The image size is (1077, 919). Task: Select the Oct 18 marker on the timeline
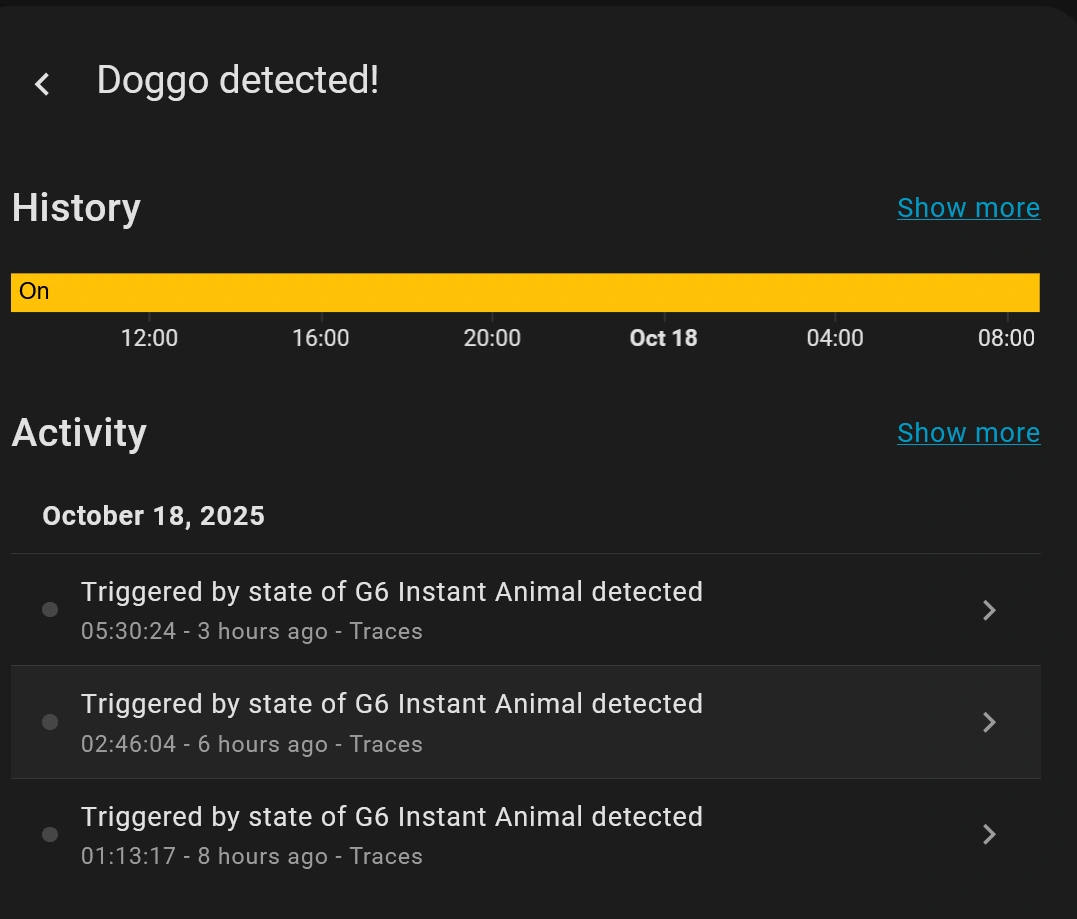[663, 338]
